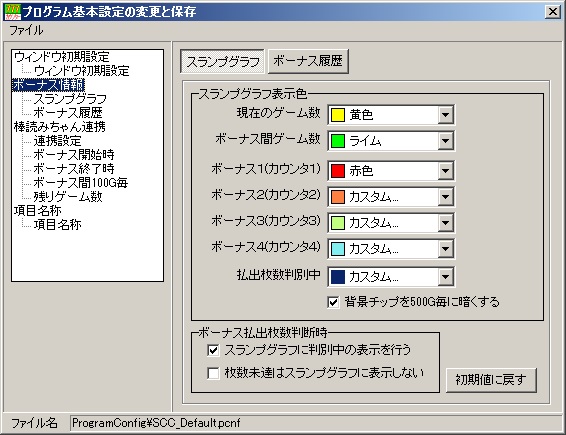
Task: Select the スランプグラフ tab
Action: [x=222, y=62]
